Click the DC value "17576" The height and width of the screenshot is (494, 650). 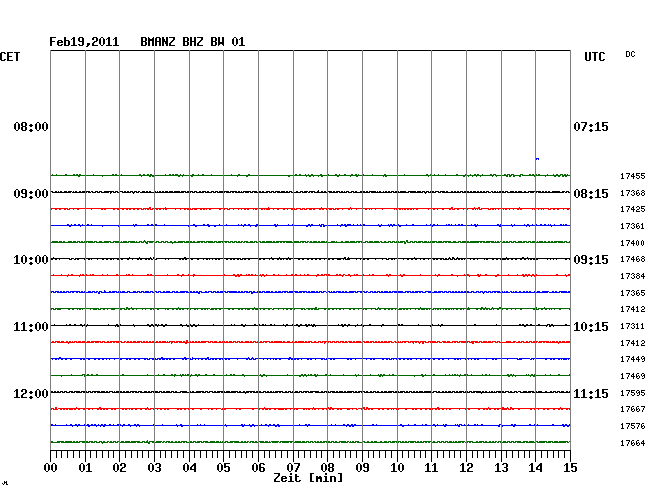[x=633, y=426]
